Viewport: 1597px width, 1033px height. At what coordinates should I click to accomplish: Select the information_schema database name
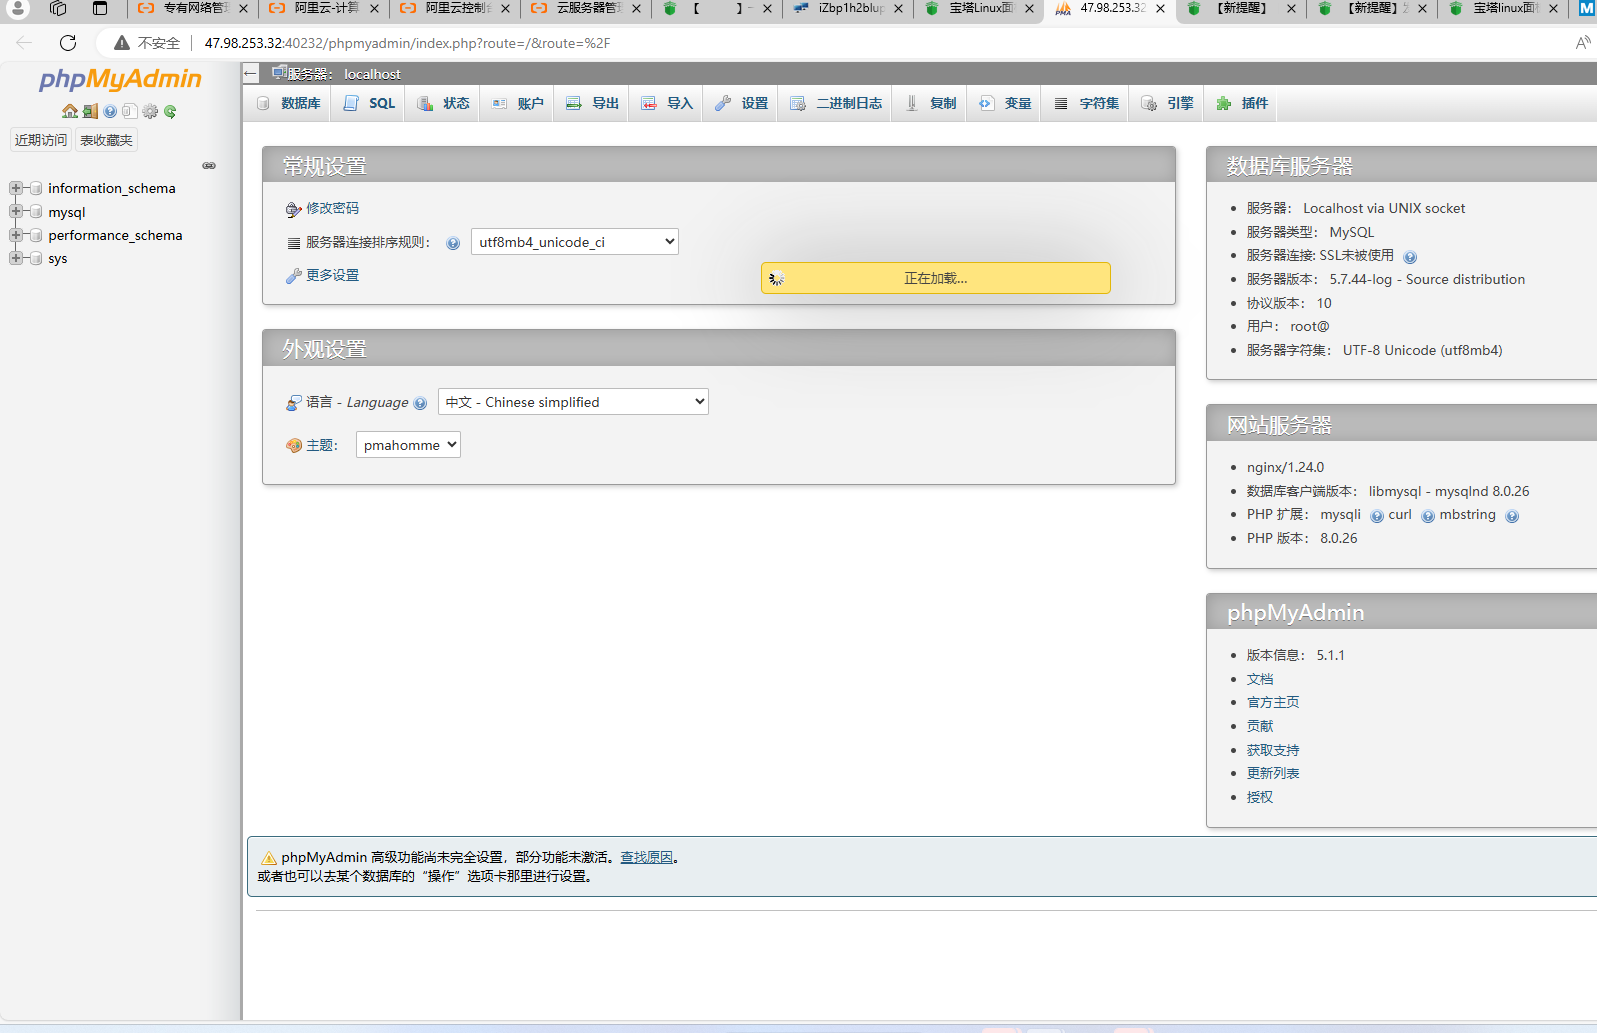112,188
